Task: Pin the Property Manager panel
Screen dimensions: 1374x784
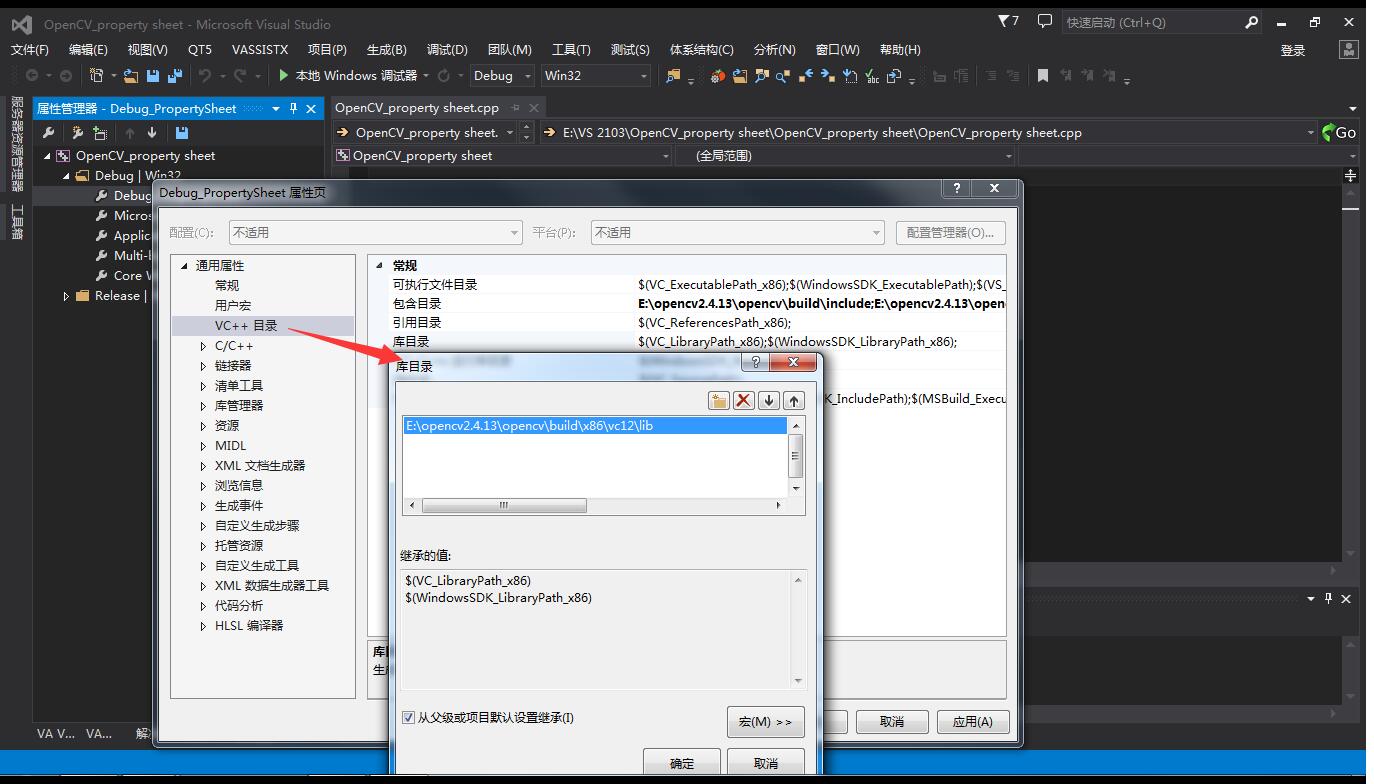Action: 293,108
